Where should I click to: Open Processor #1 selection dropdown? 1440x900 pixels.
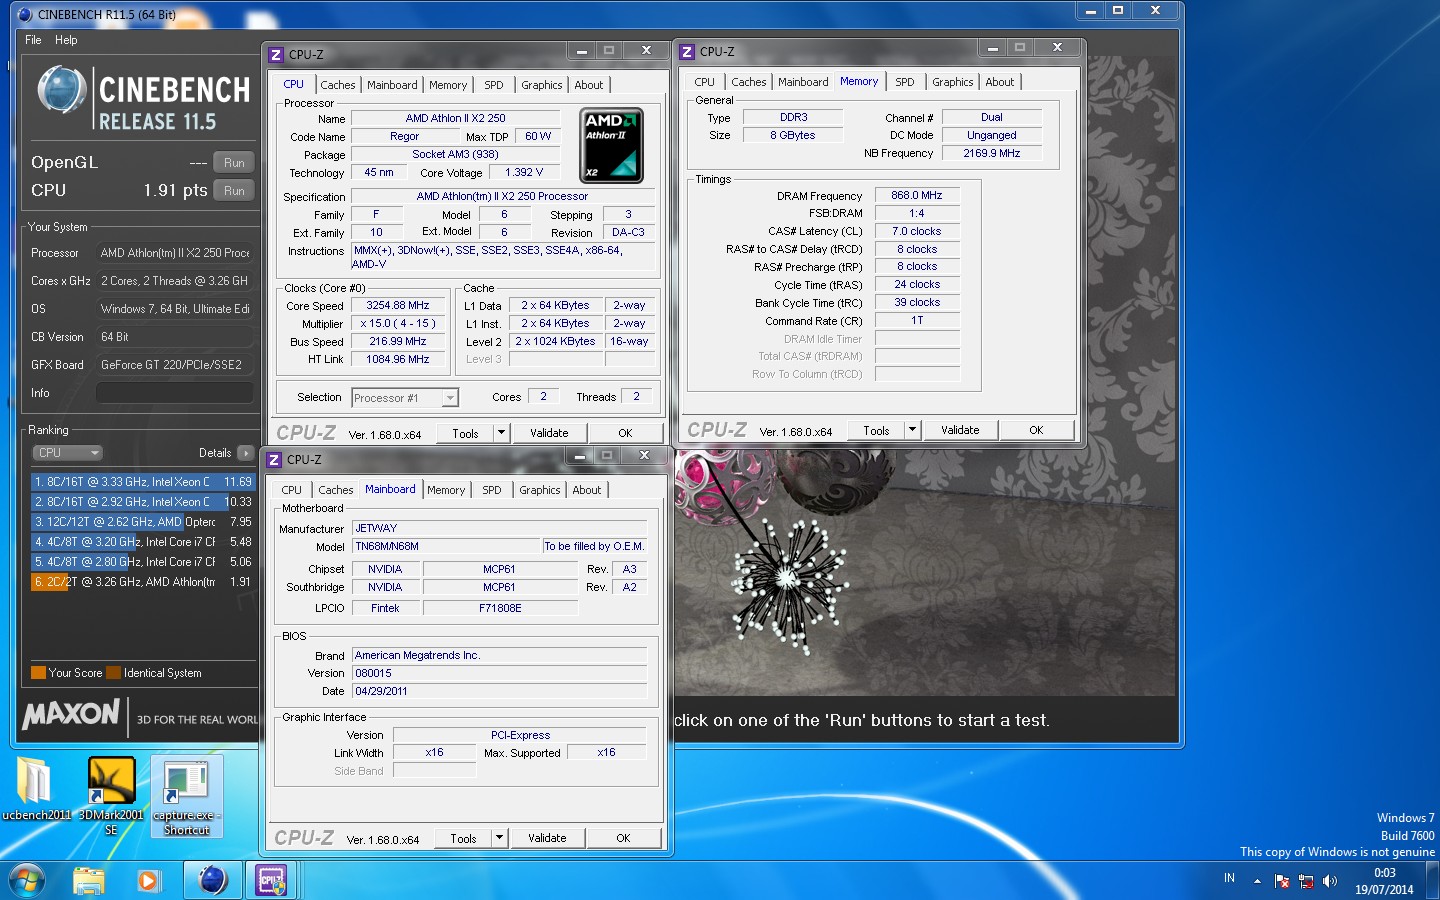(405, 398)
